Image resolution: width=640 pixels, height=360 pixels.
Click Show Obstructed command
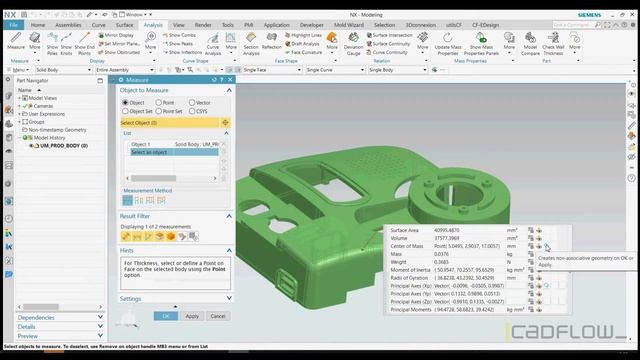[x=119, y=52]
